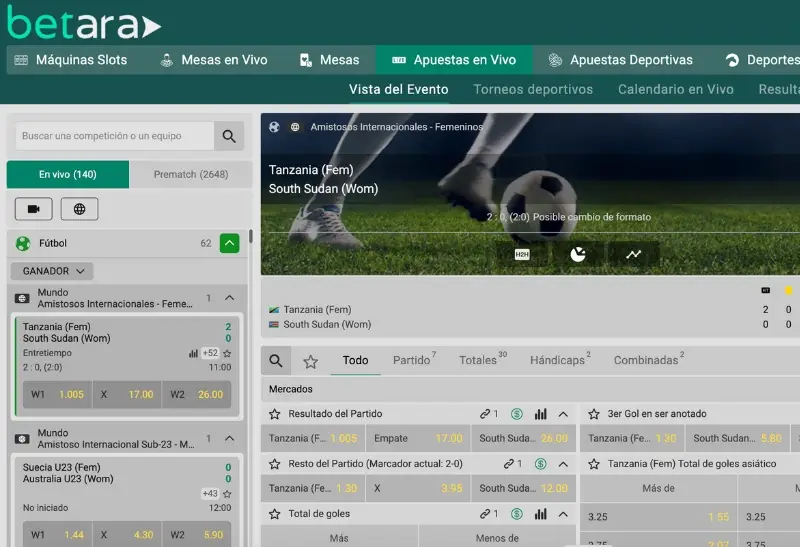Focus the competition or team search field
Image resolution: width=800 pixels, height=547 pixels.
coord(115,136)
